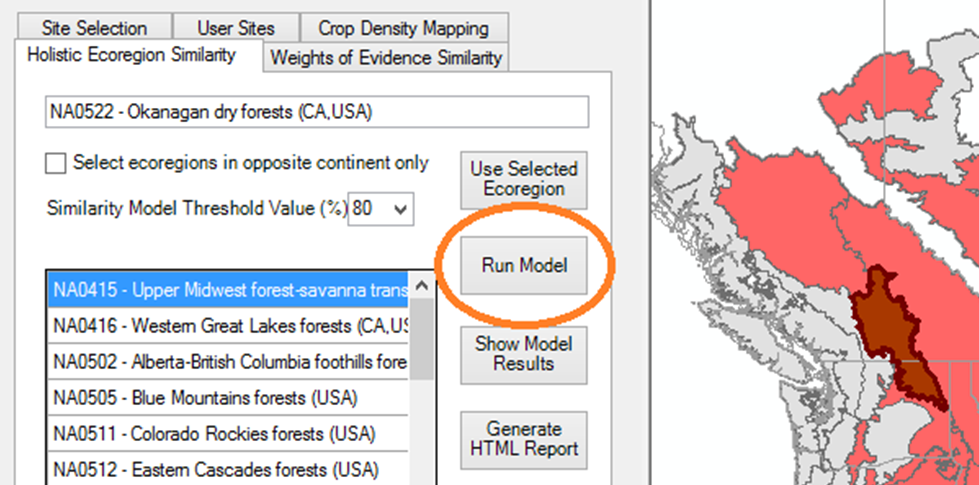Click the Generate HTML Report button
The height and width of the screenshot is (485, 979).
coord(524,439)
